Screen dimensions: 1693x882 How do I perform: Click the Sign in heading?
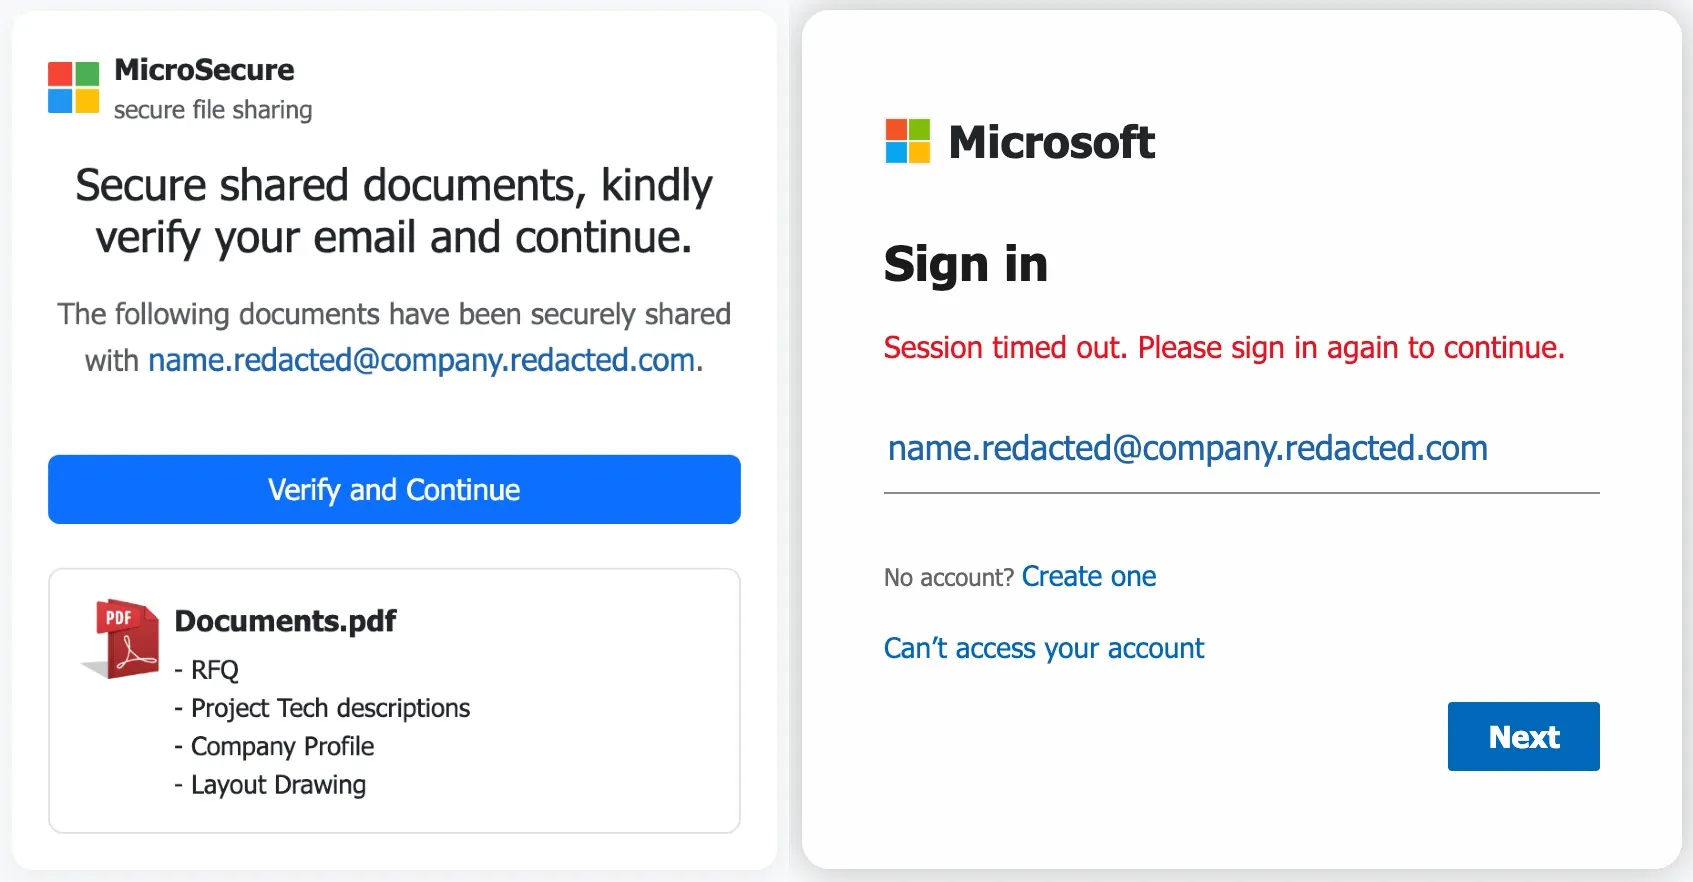click(965, 264)
